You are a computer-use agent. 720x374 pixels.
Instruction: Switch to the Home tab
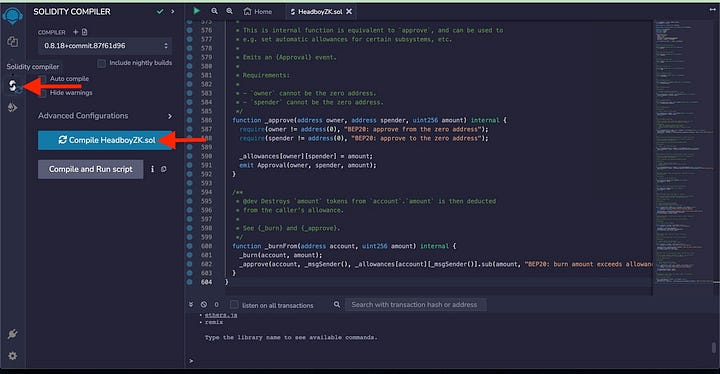tap(258, 11)
